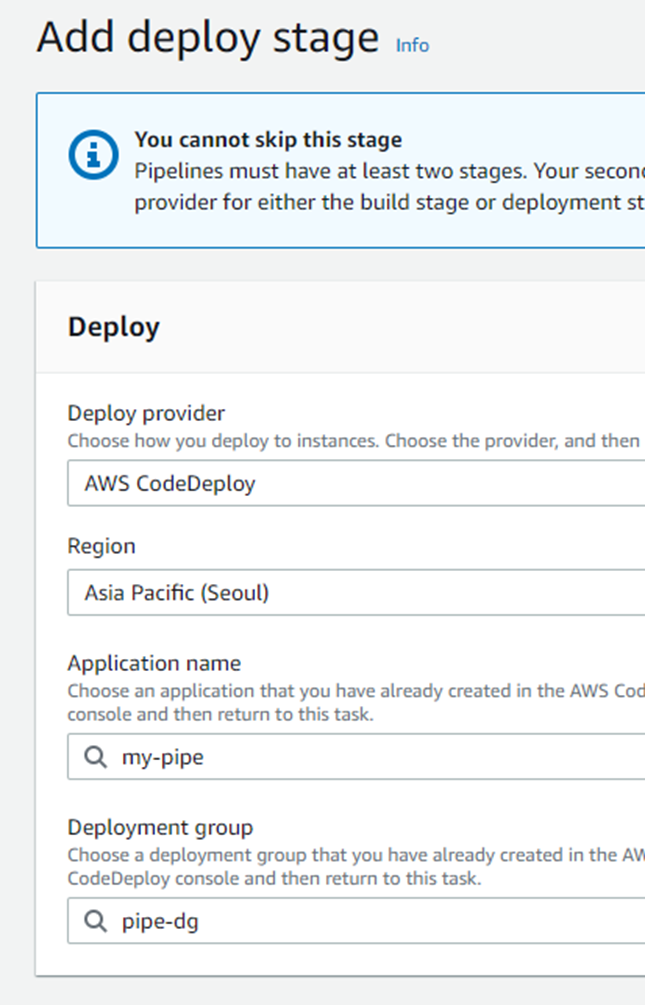The width and height of the screenshot is (645, 1005).
Task: Open the Info link beside Add deploy stage
Action: point(412,46)
